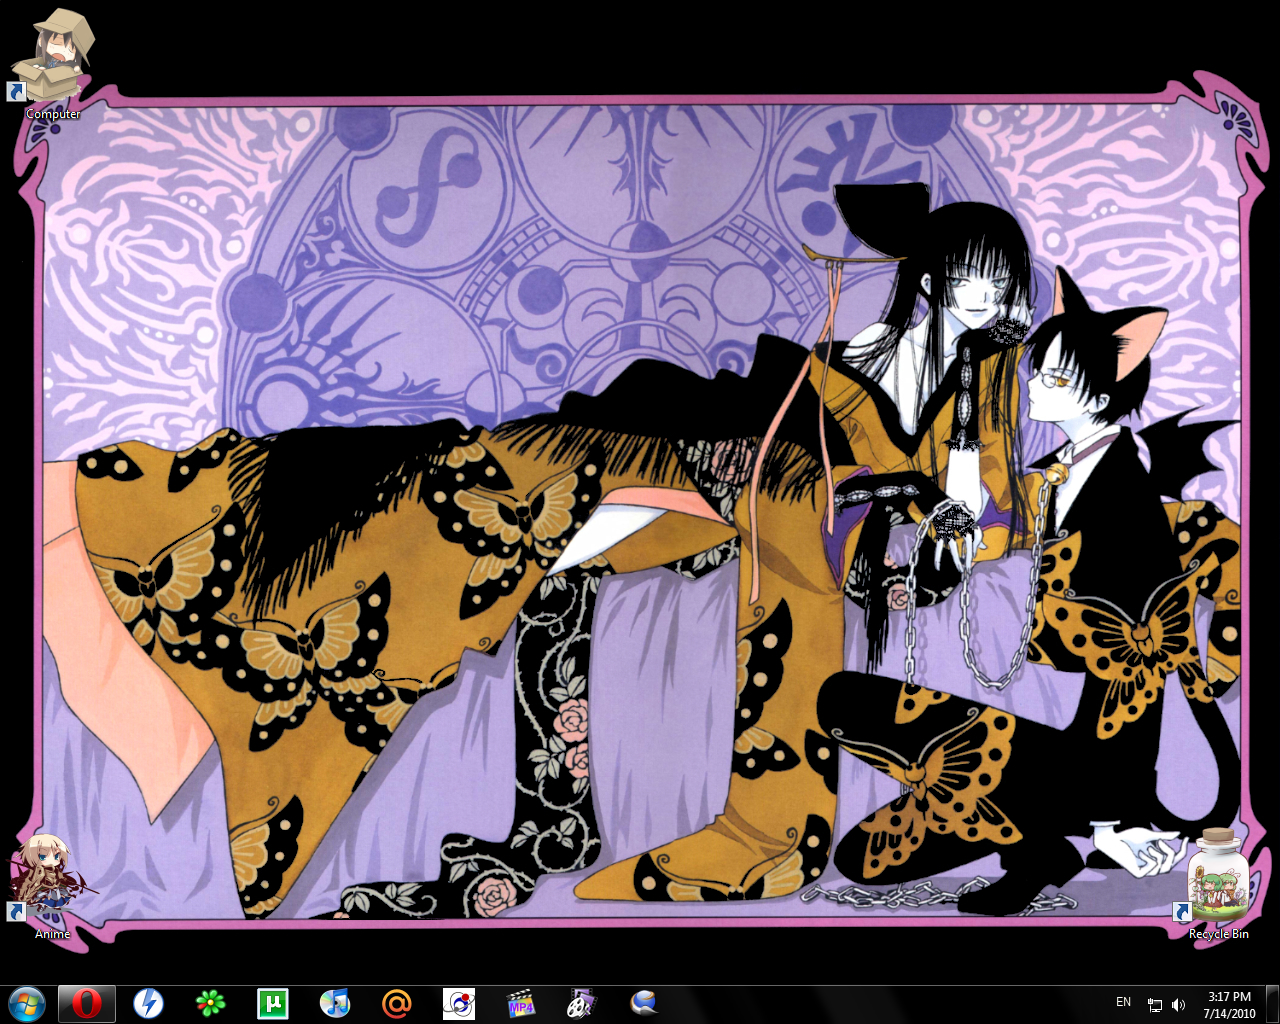Select the Anime desktop shortcut
This screenshot has width=1280, height=1024.
pos(52,887)
